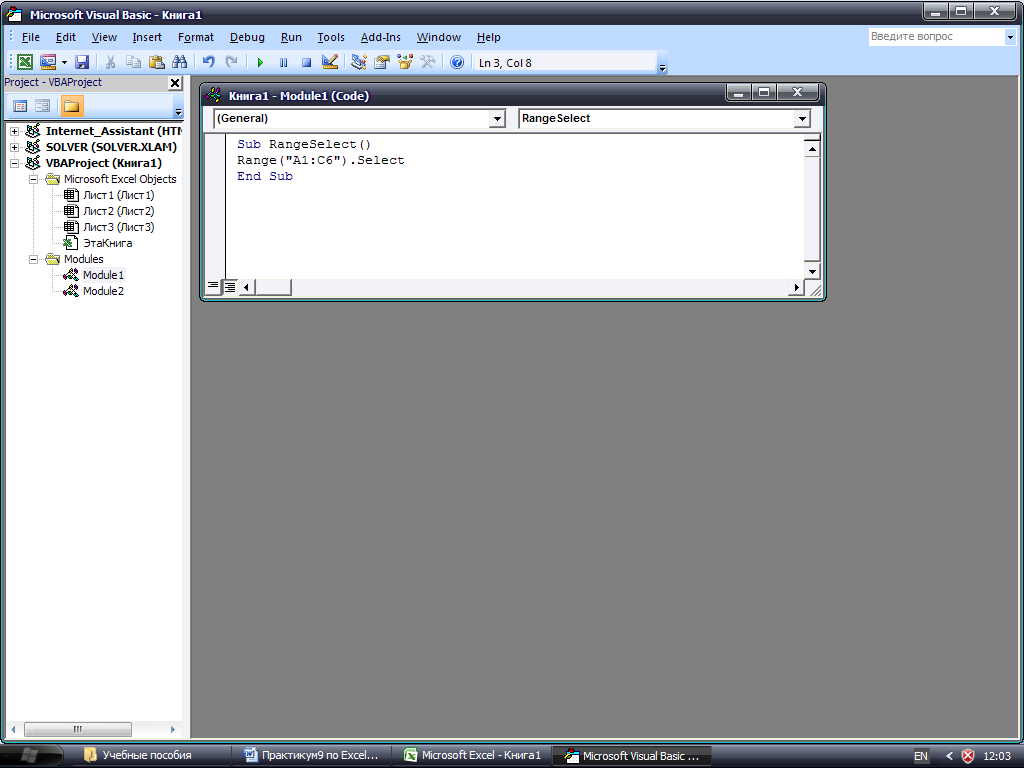Save the workbook with the floppy icon
Viewport: 1024px width, 768px height.
coord(82,62)
